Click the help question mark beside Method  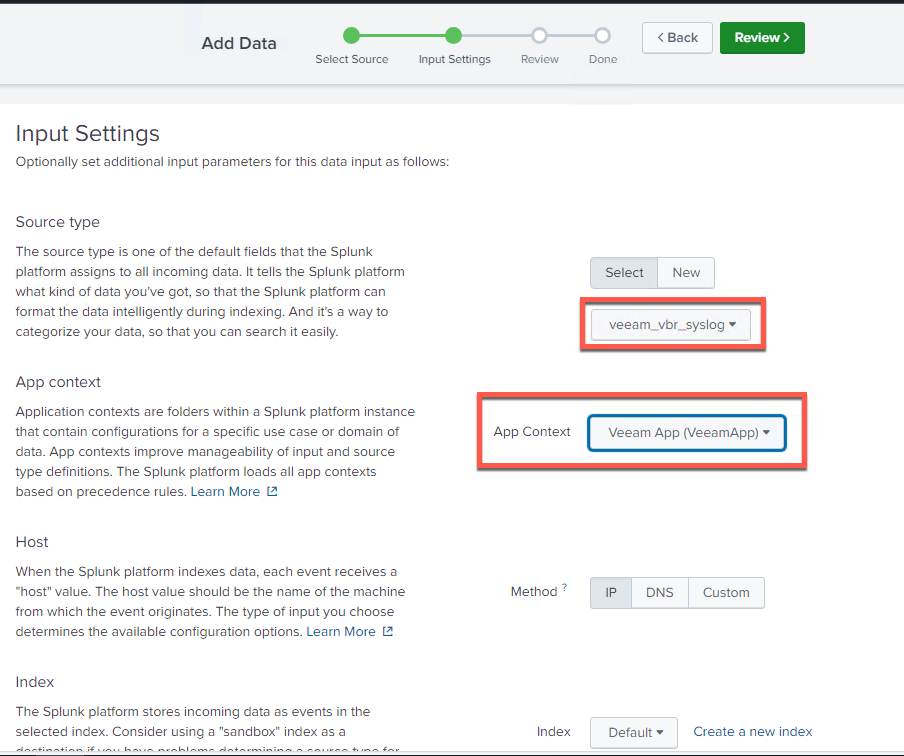(564, 588)
